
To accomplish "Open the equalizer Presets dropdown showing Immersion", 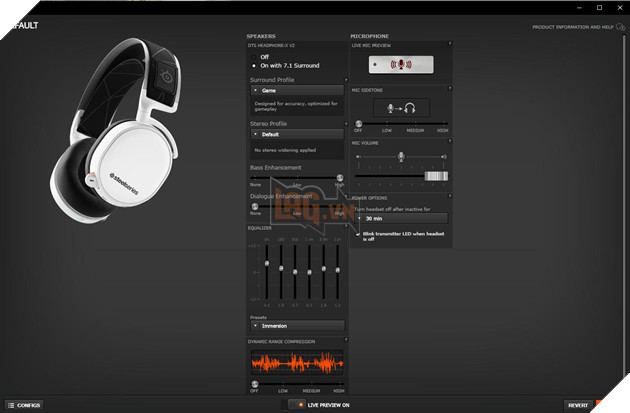I will click(x=297, y=326).
